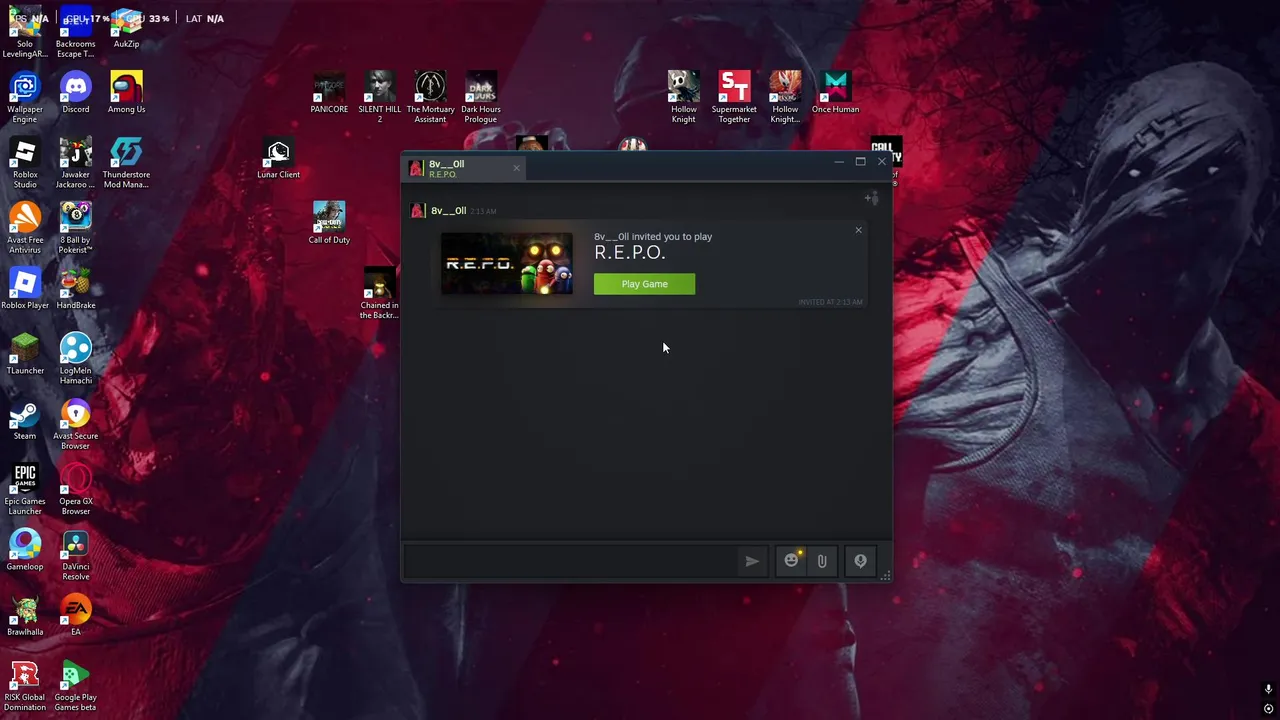Screen dimensions: 1280x720
Task: Select the Brawlhalla desktop icon
Action: click(25, 616)
